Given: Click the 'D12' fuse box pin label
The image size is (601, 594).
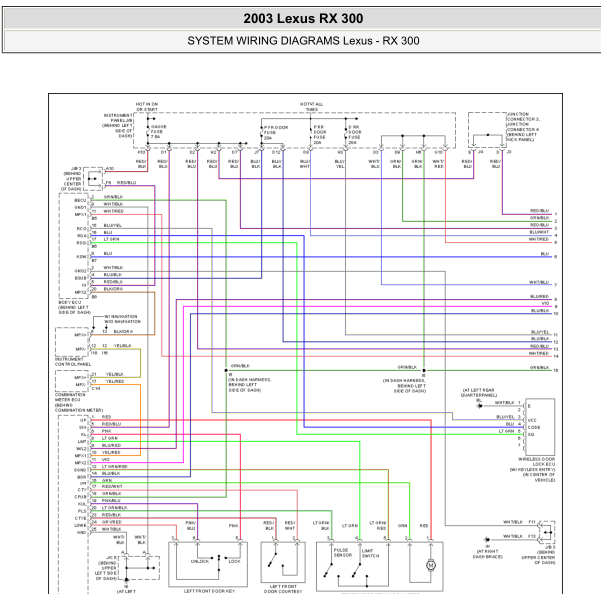Looking at the screenshot, I should (276, 152).
